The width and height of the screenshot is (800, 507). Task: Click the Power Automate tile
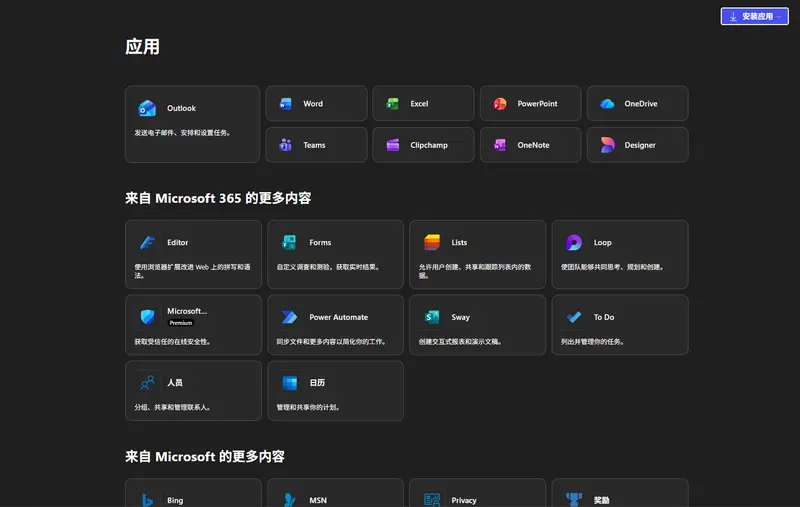(335, 325)
